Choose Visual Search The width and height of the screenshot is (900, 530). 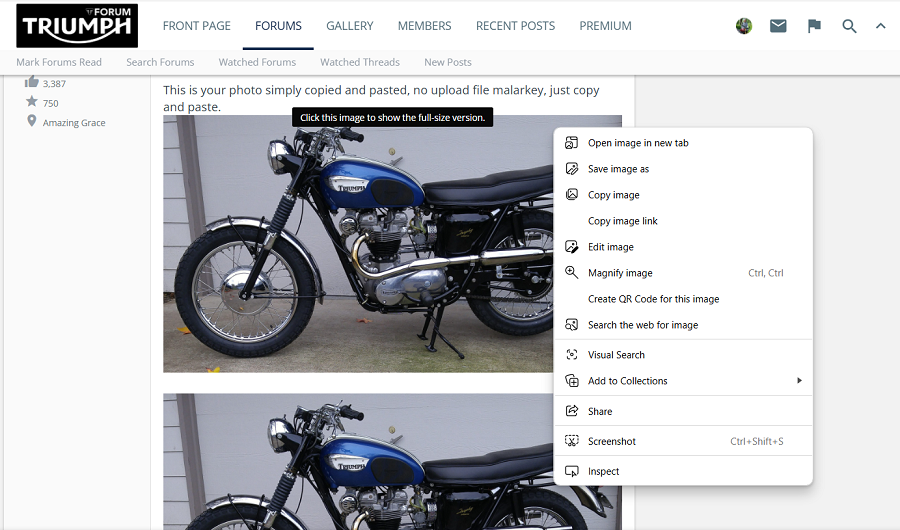[683, 355]
